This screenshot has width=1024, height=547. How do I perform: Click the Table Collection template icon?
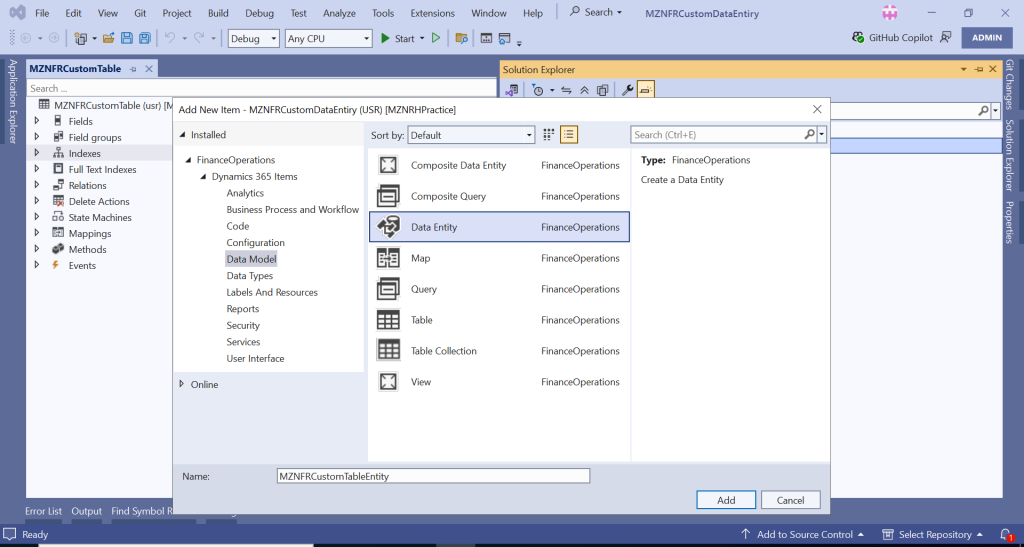(389, 351)
